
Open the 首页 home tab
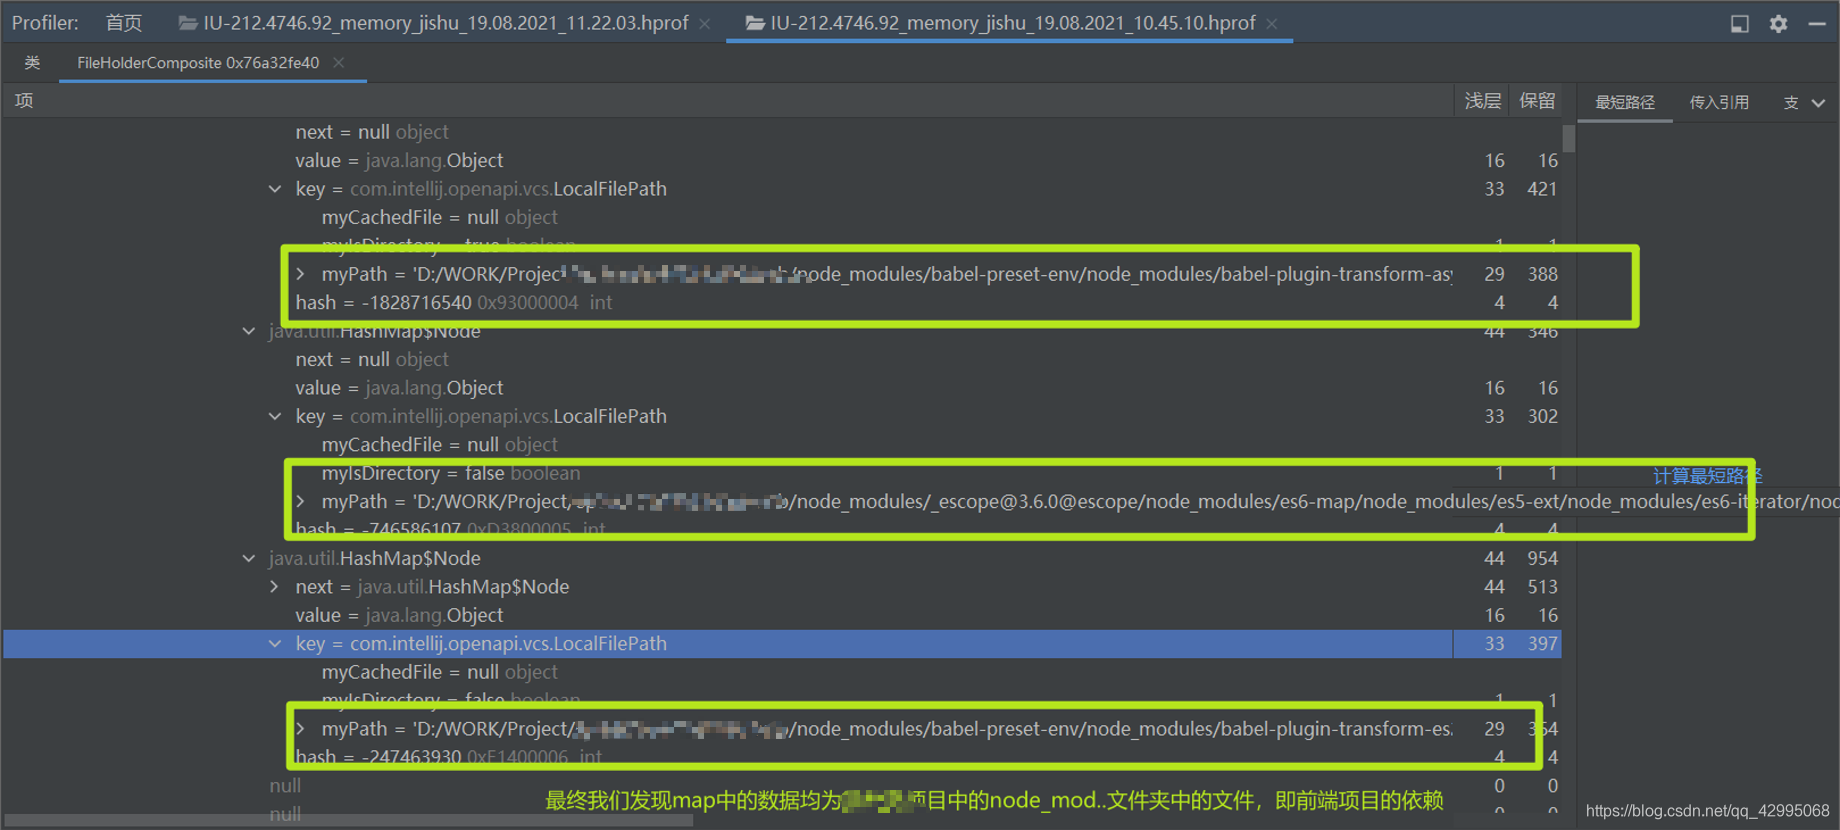pyautogui.click(x=124, y=23)
